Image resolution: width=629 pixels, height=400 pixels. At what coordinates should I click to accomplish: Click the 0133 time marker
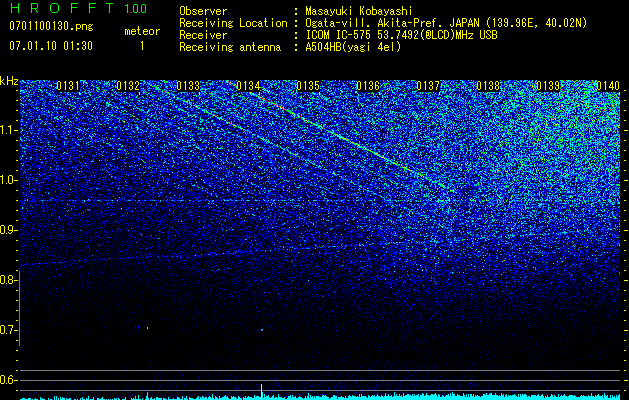188,86
